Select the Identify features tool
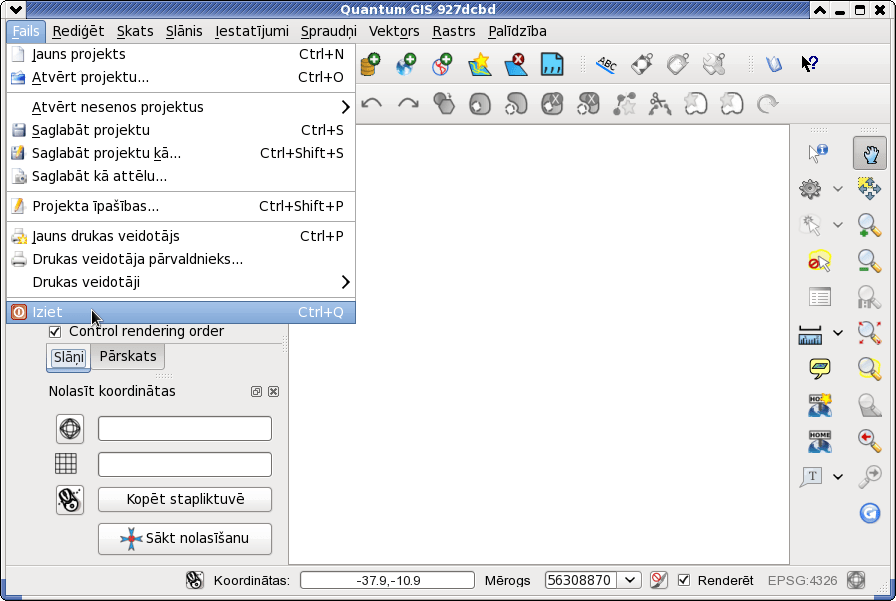 click(x=818, y=153)
